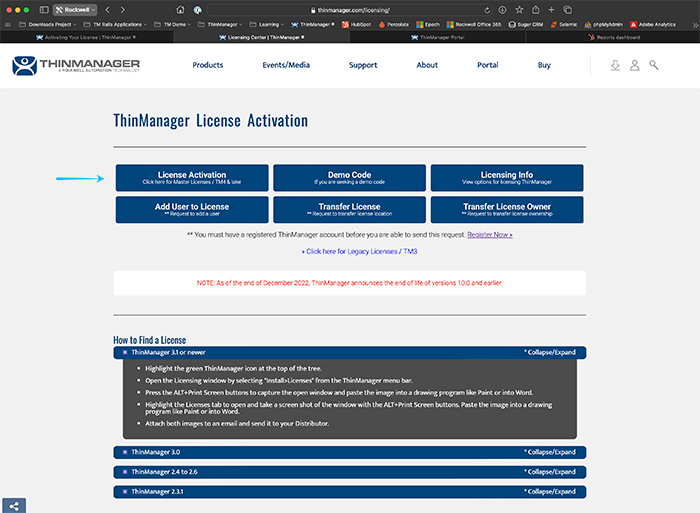Show the tab overview icon

[568, 9]
